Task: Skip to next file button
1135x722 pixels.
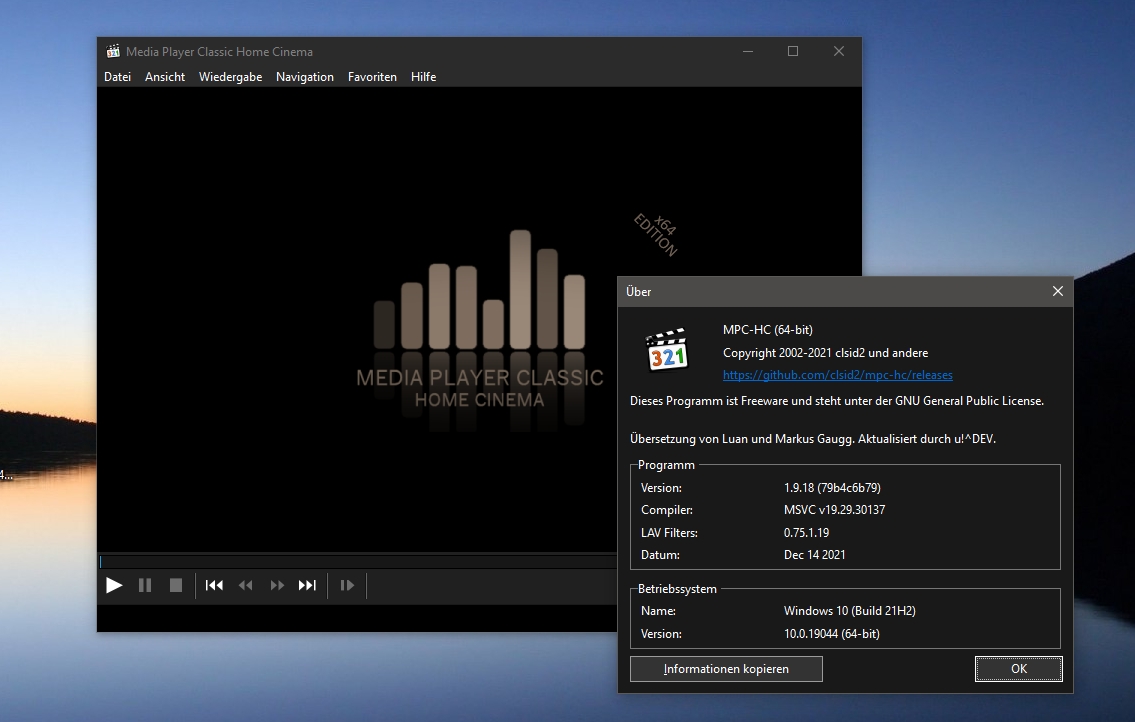Action: pyautogui.click(x=308, y=585)
